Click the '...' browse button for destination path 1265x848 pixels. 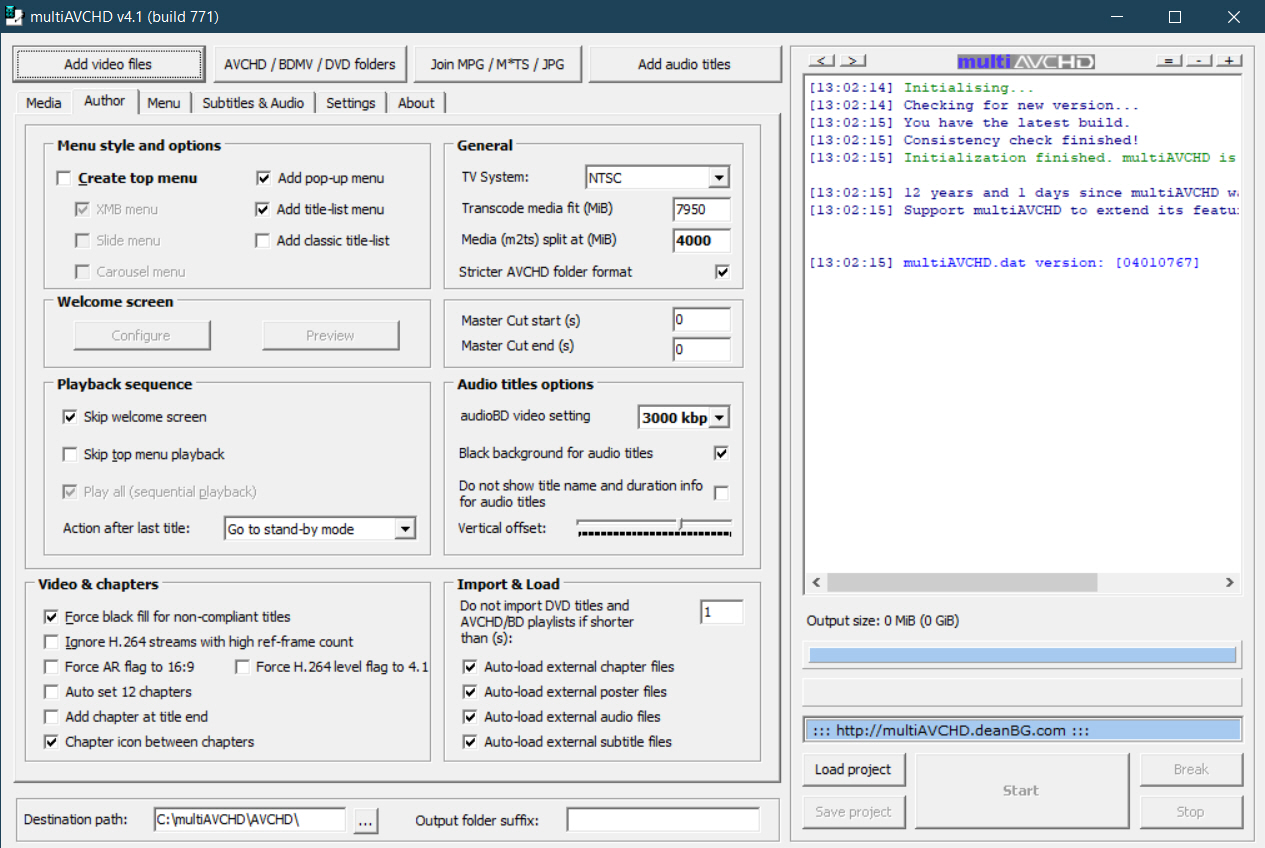click(365, 821)
